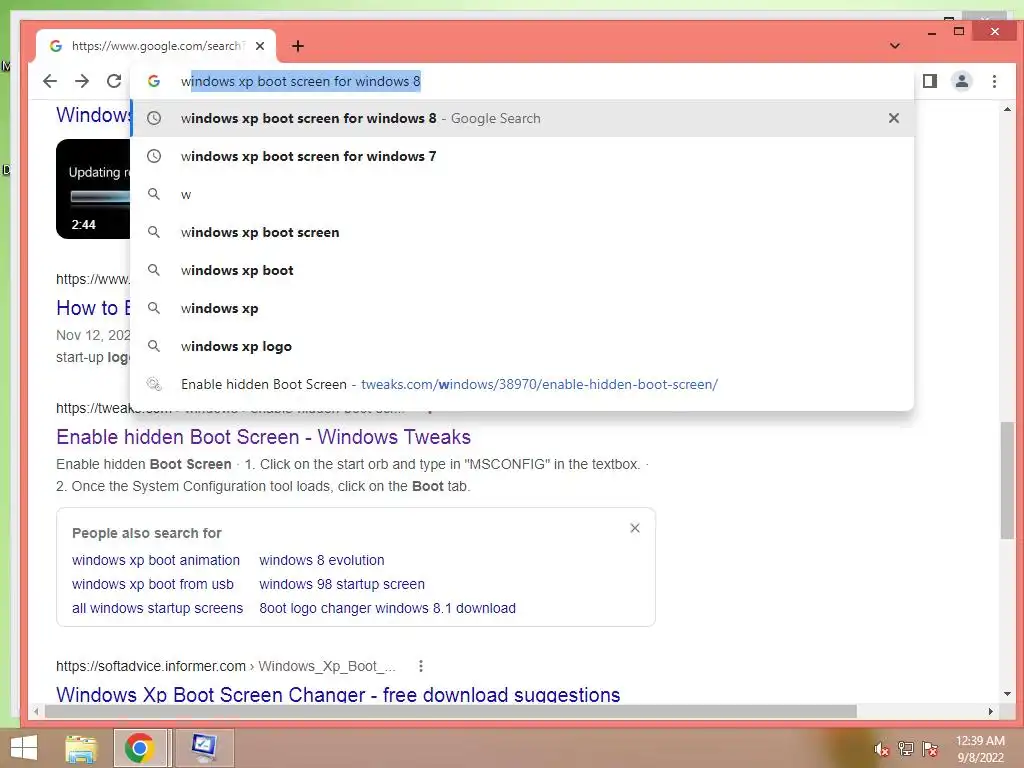The image size is (1024, 768).
Task: Select the 'windows xp' suggestion
Action: (522, 308)
